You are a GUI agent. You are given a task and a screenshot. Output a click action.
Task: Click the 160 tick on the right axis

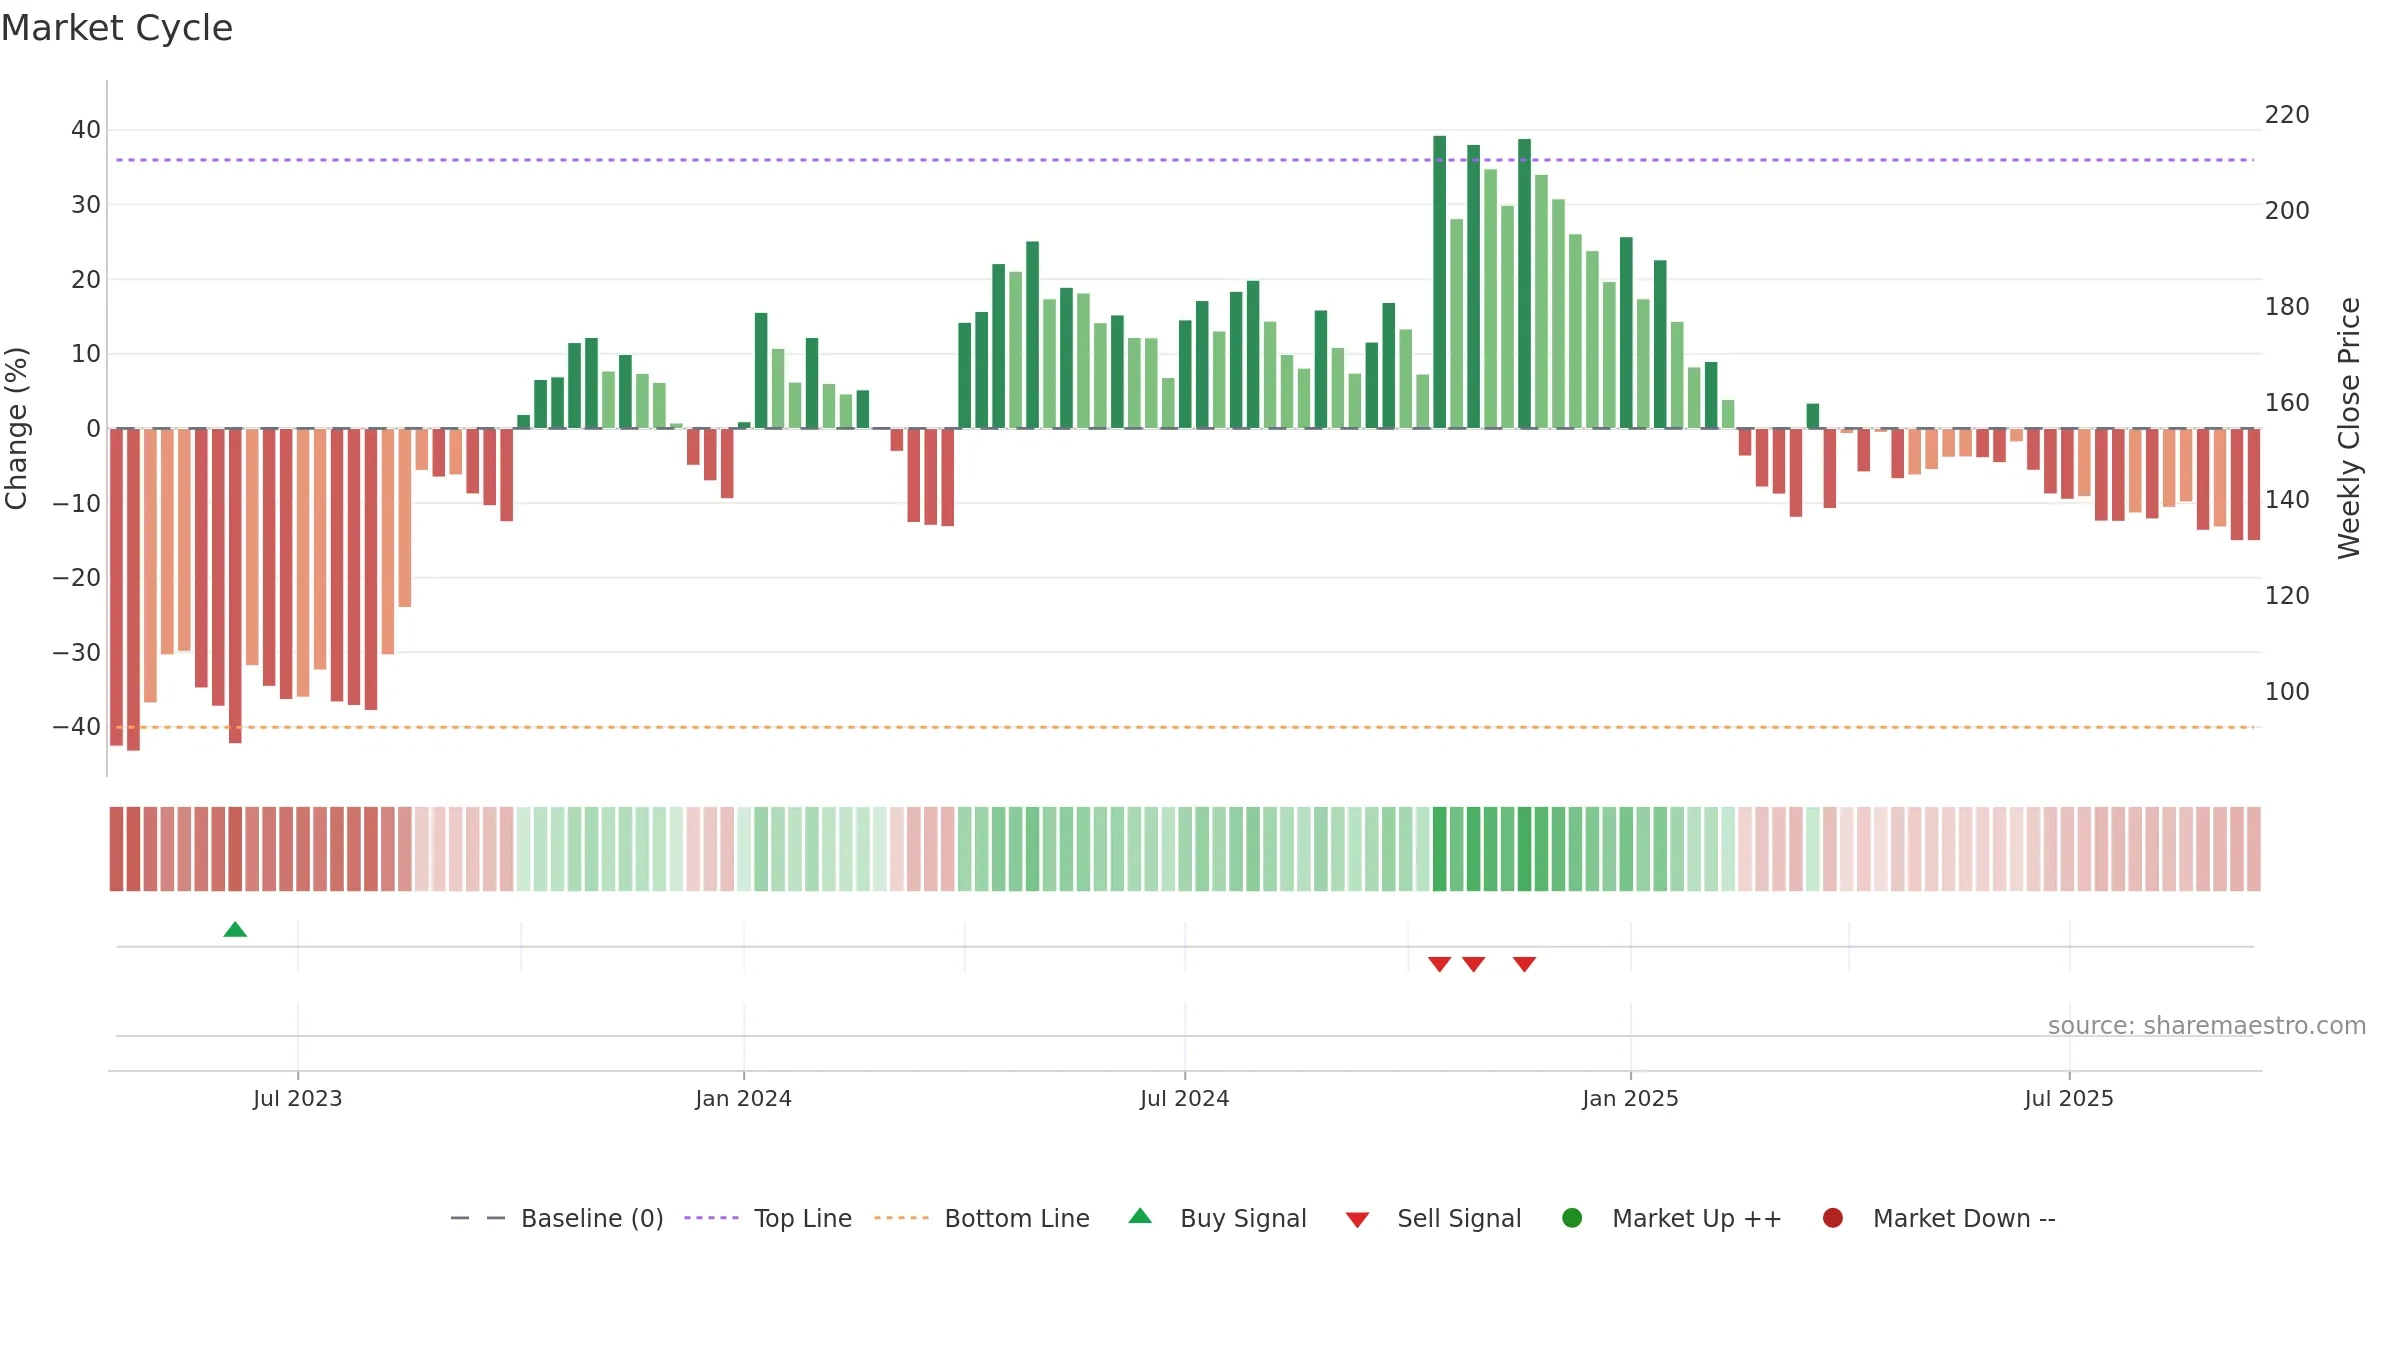(x=2287, y=403)
